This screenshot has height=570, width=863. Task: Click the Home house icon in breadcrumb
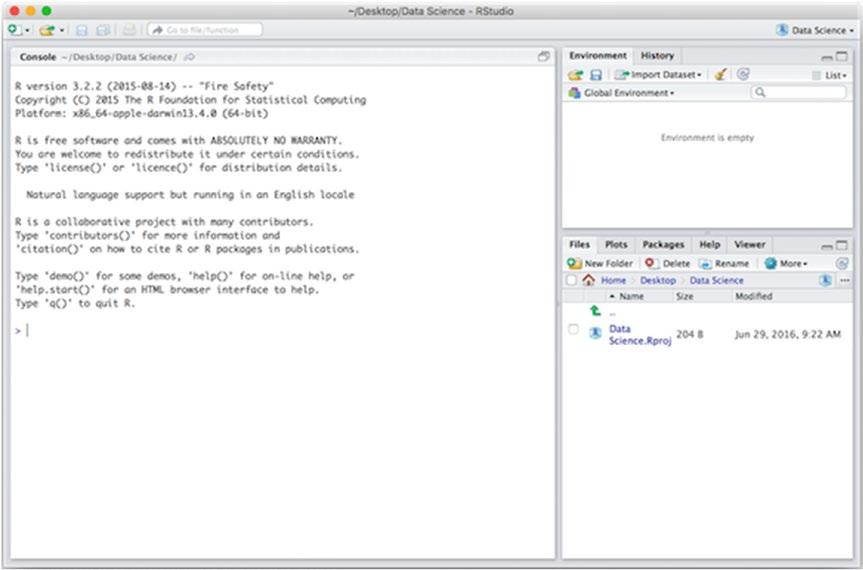pos(588,280)
